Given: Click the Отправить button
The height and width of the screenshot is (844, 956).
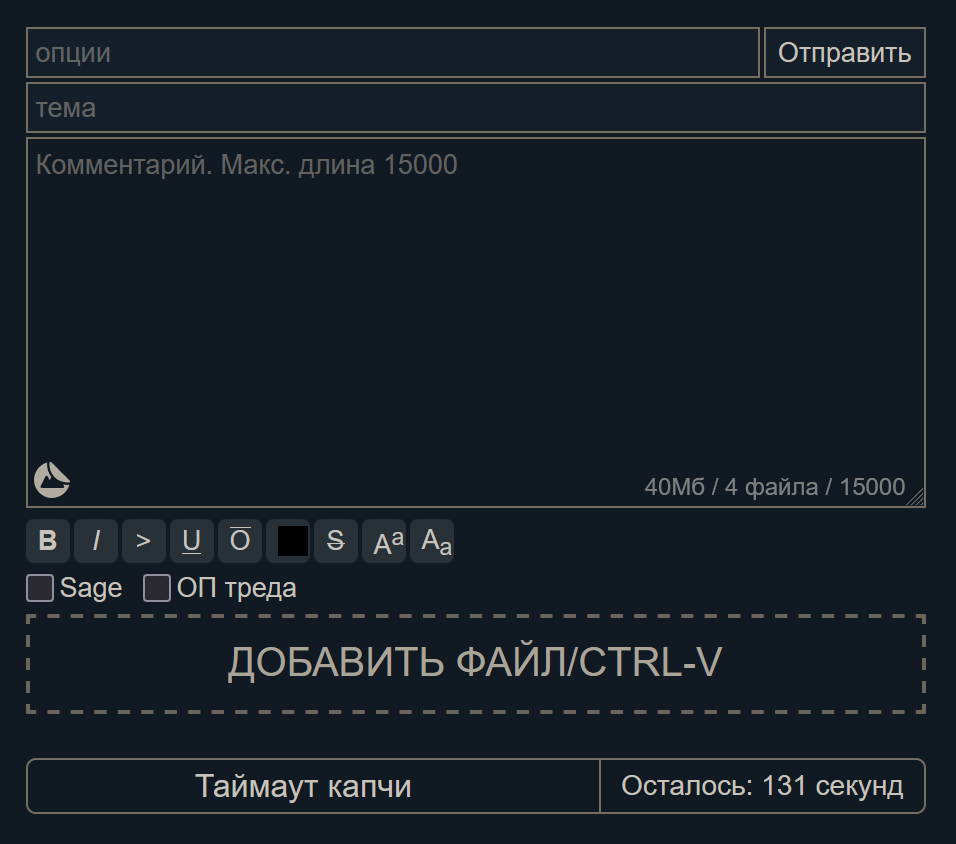Looking at the screenshot, I should point(844,52).
